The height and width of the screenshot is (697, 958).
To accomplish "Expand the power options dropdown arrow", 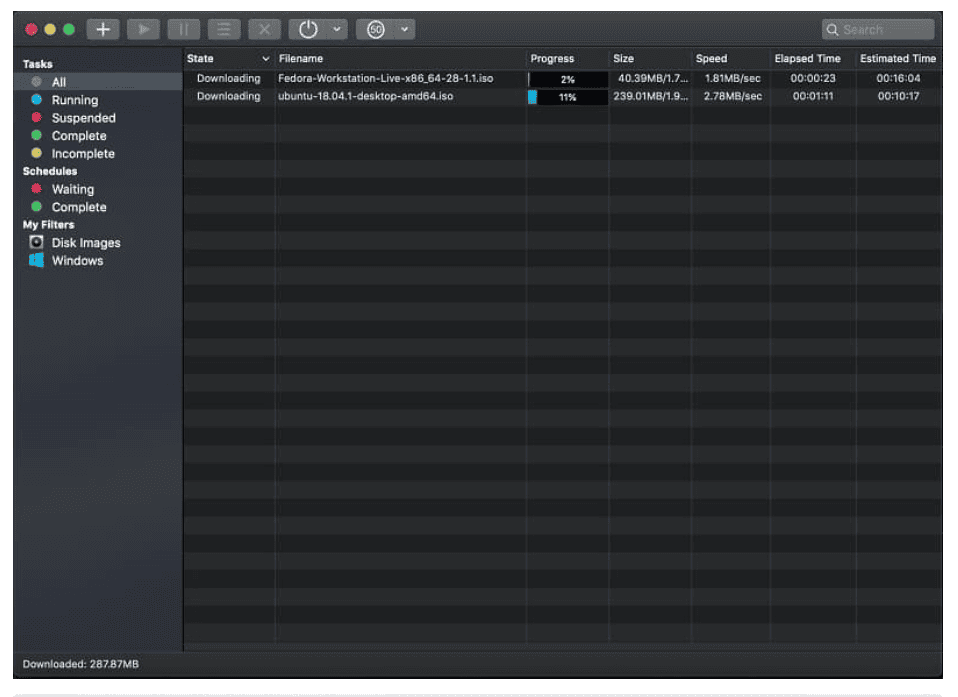I will (x=337, y=29).
